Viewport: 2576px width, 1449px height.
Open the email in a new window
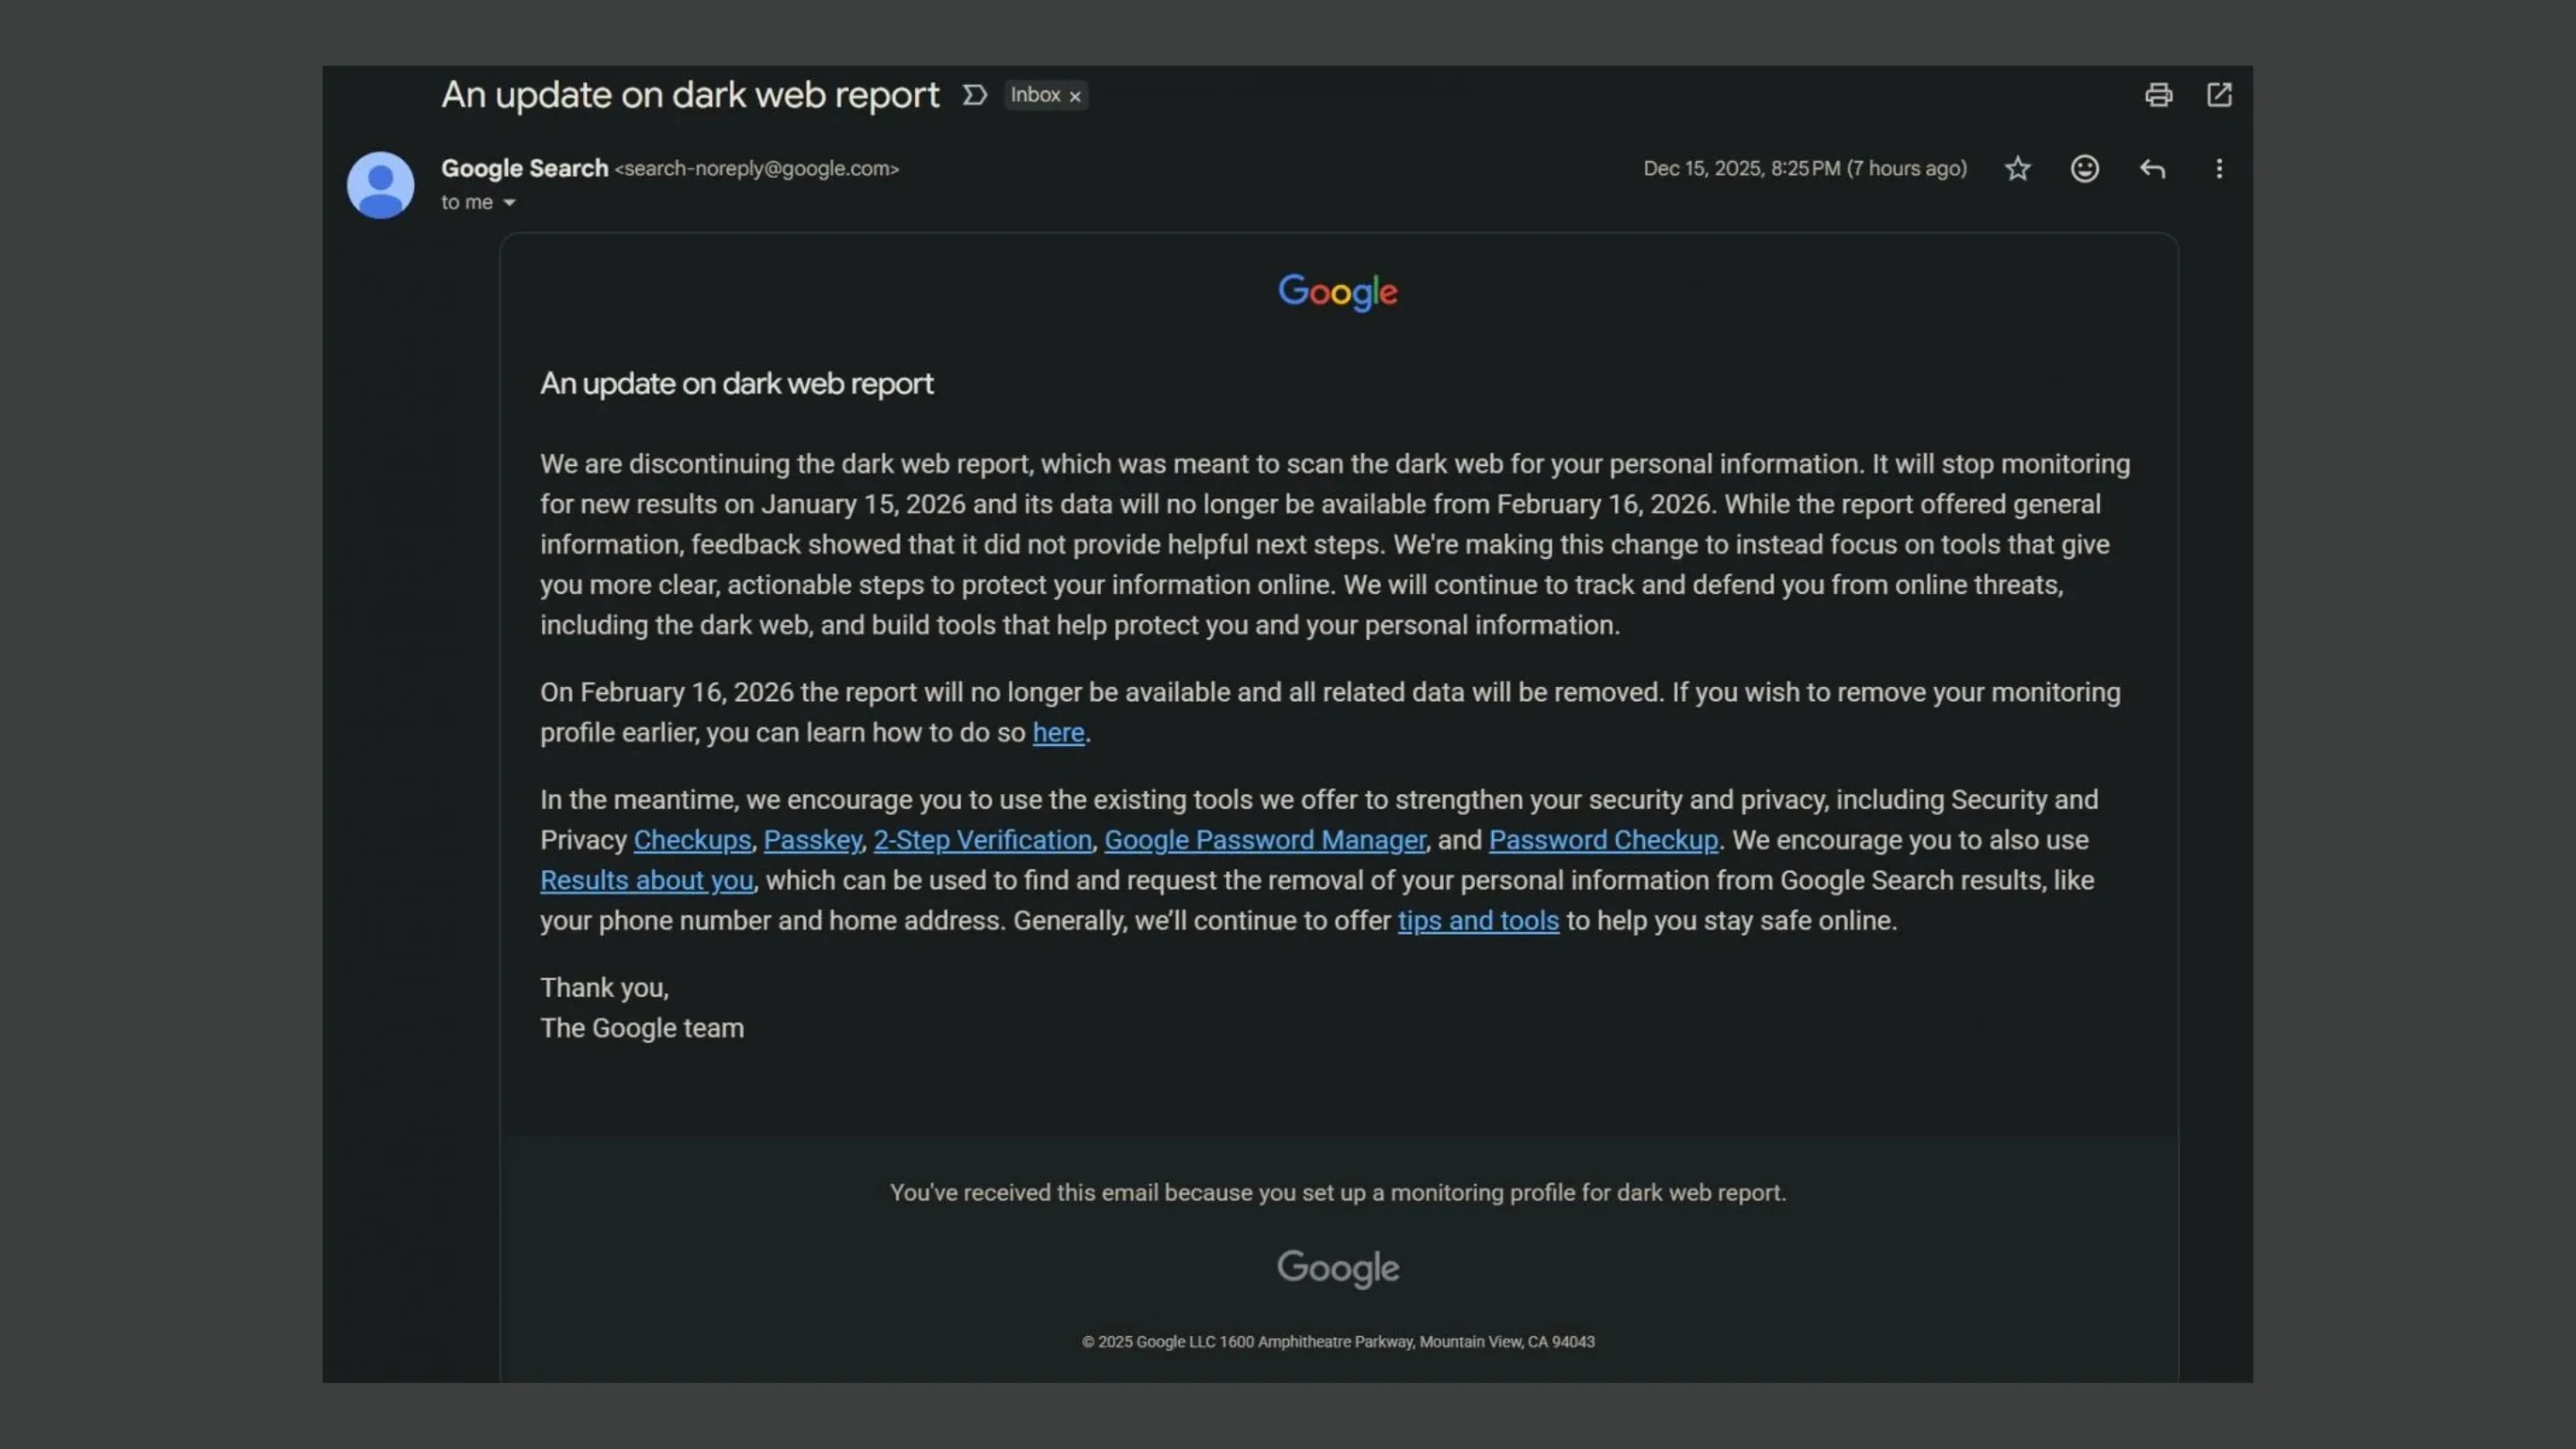(x=2220, y=94)
